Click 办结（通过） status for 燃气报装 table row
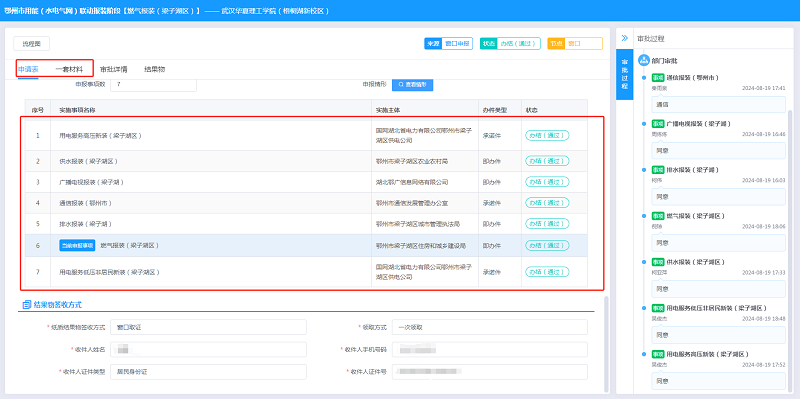 tap(547, 245)
